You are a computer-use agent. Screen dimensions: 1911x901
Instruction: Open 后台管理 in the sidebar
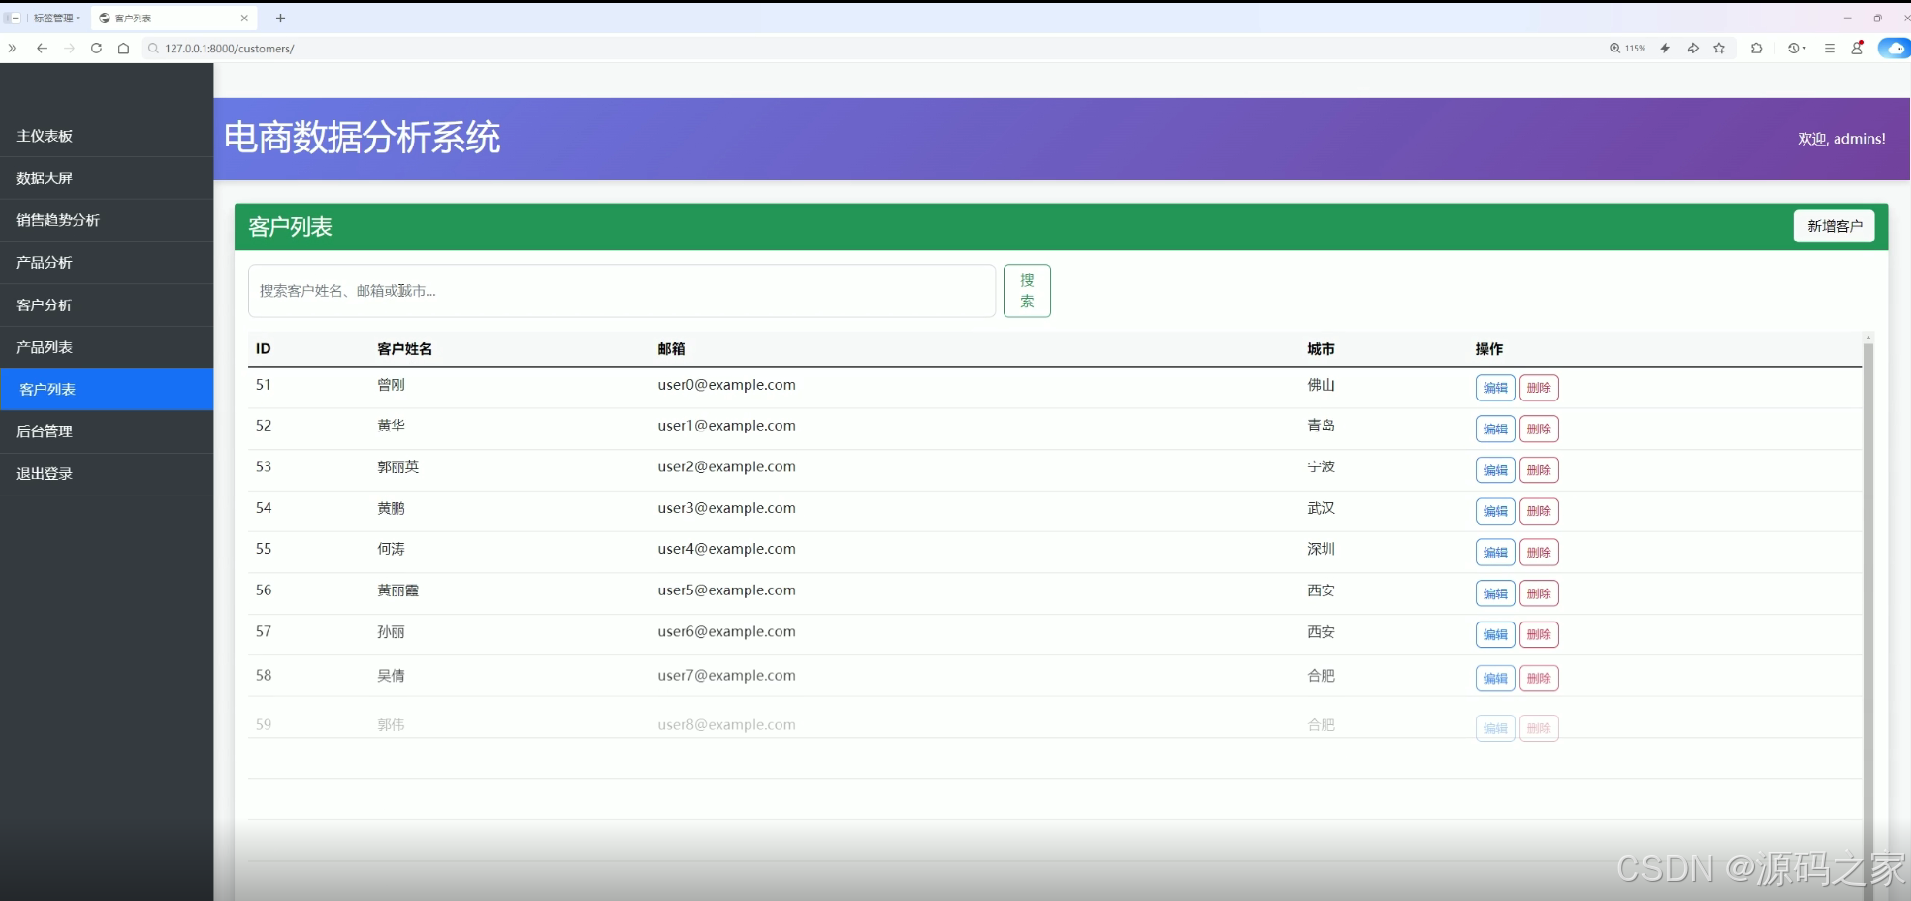pyautogui.click(x=106, y=431)
